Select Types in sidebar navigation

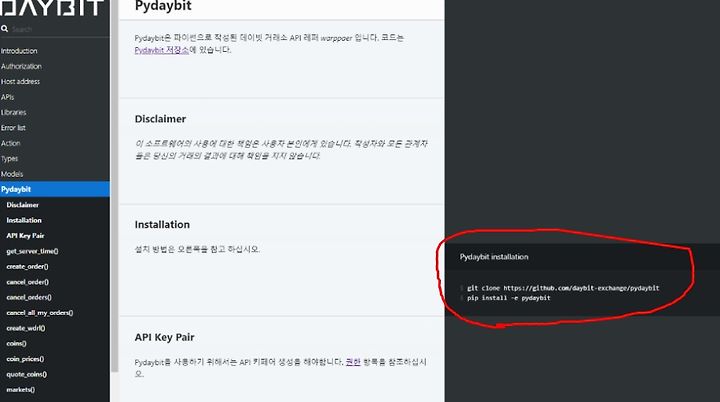[9, 159]
